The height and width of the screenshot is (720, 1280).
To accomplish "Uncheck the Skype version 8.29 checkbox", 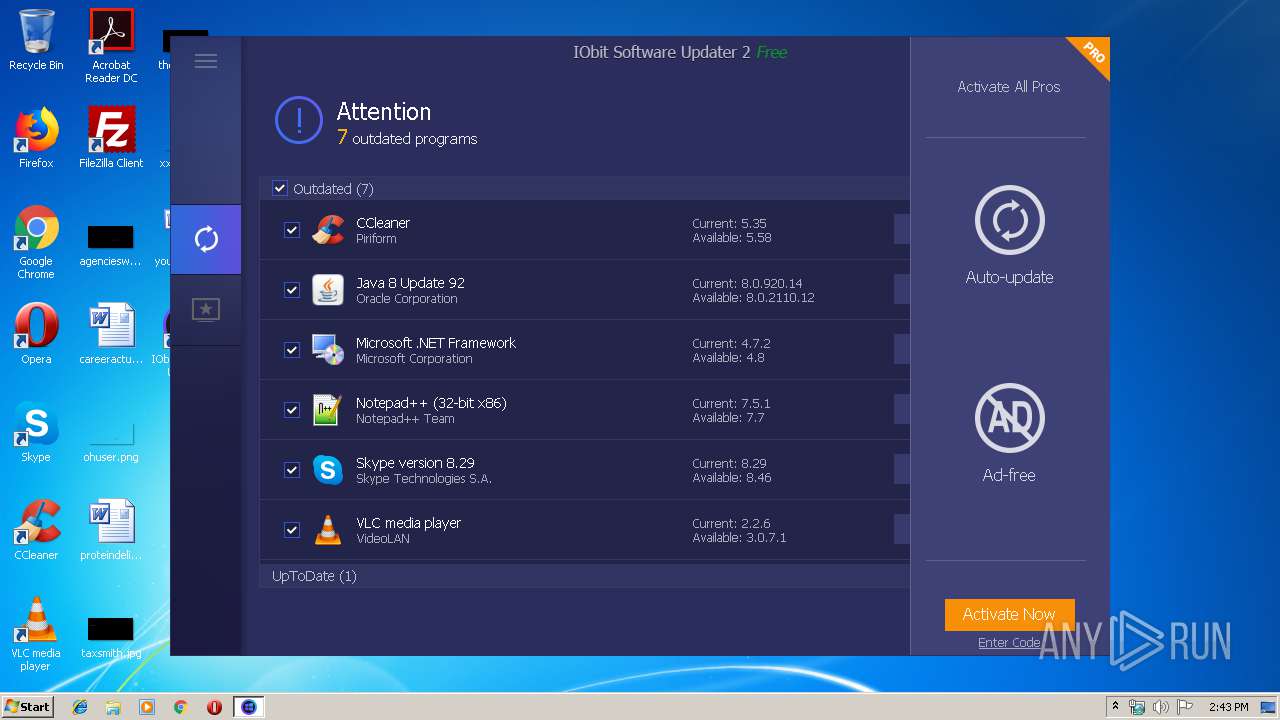I will click(x=292, y=470).
